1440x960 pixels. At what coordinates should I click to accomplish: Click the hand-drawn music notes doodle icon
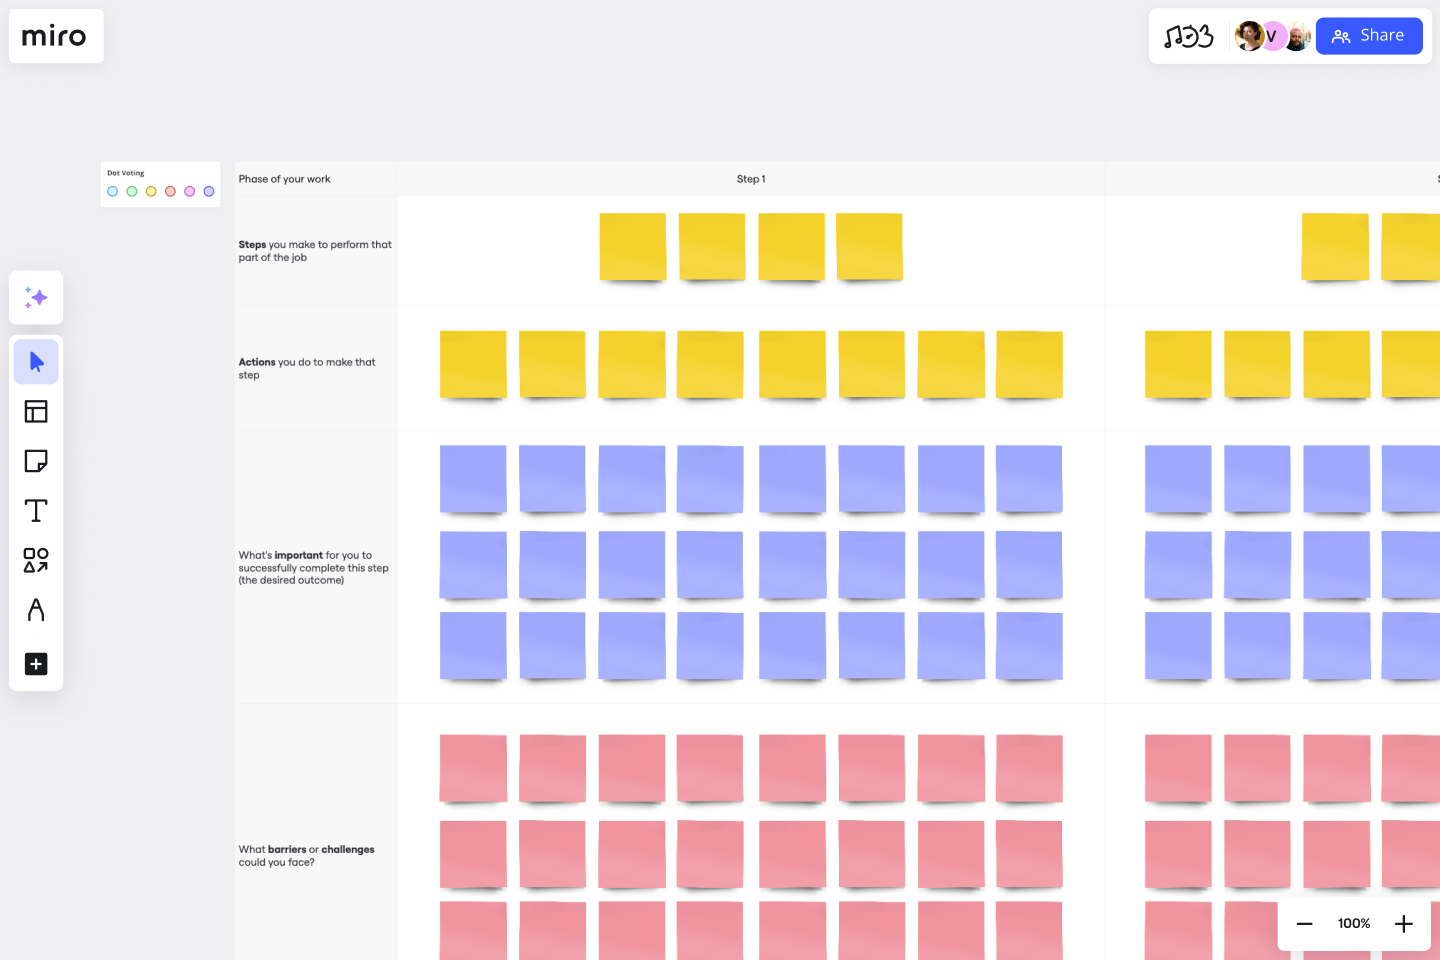1189,35
